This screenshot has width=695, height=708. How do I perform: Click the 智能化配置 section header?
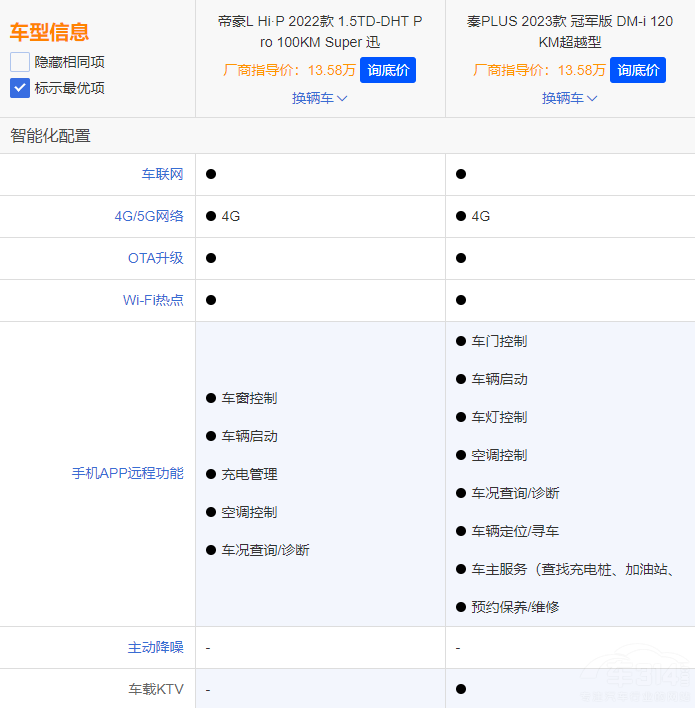coord(50,136)
